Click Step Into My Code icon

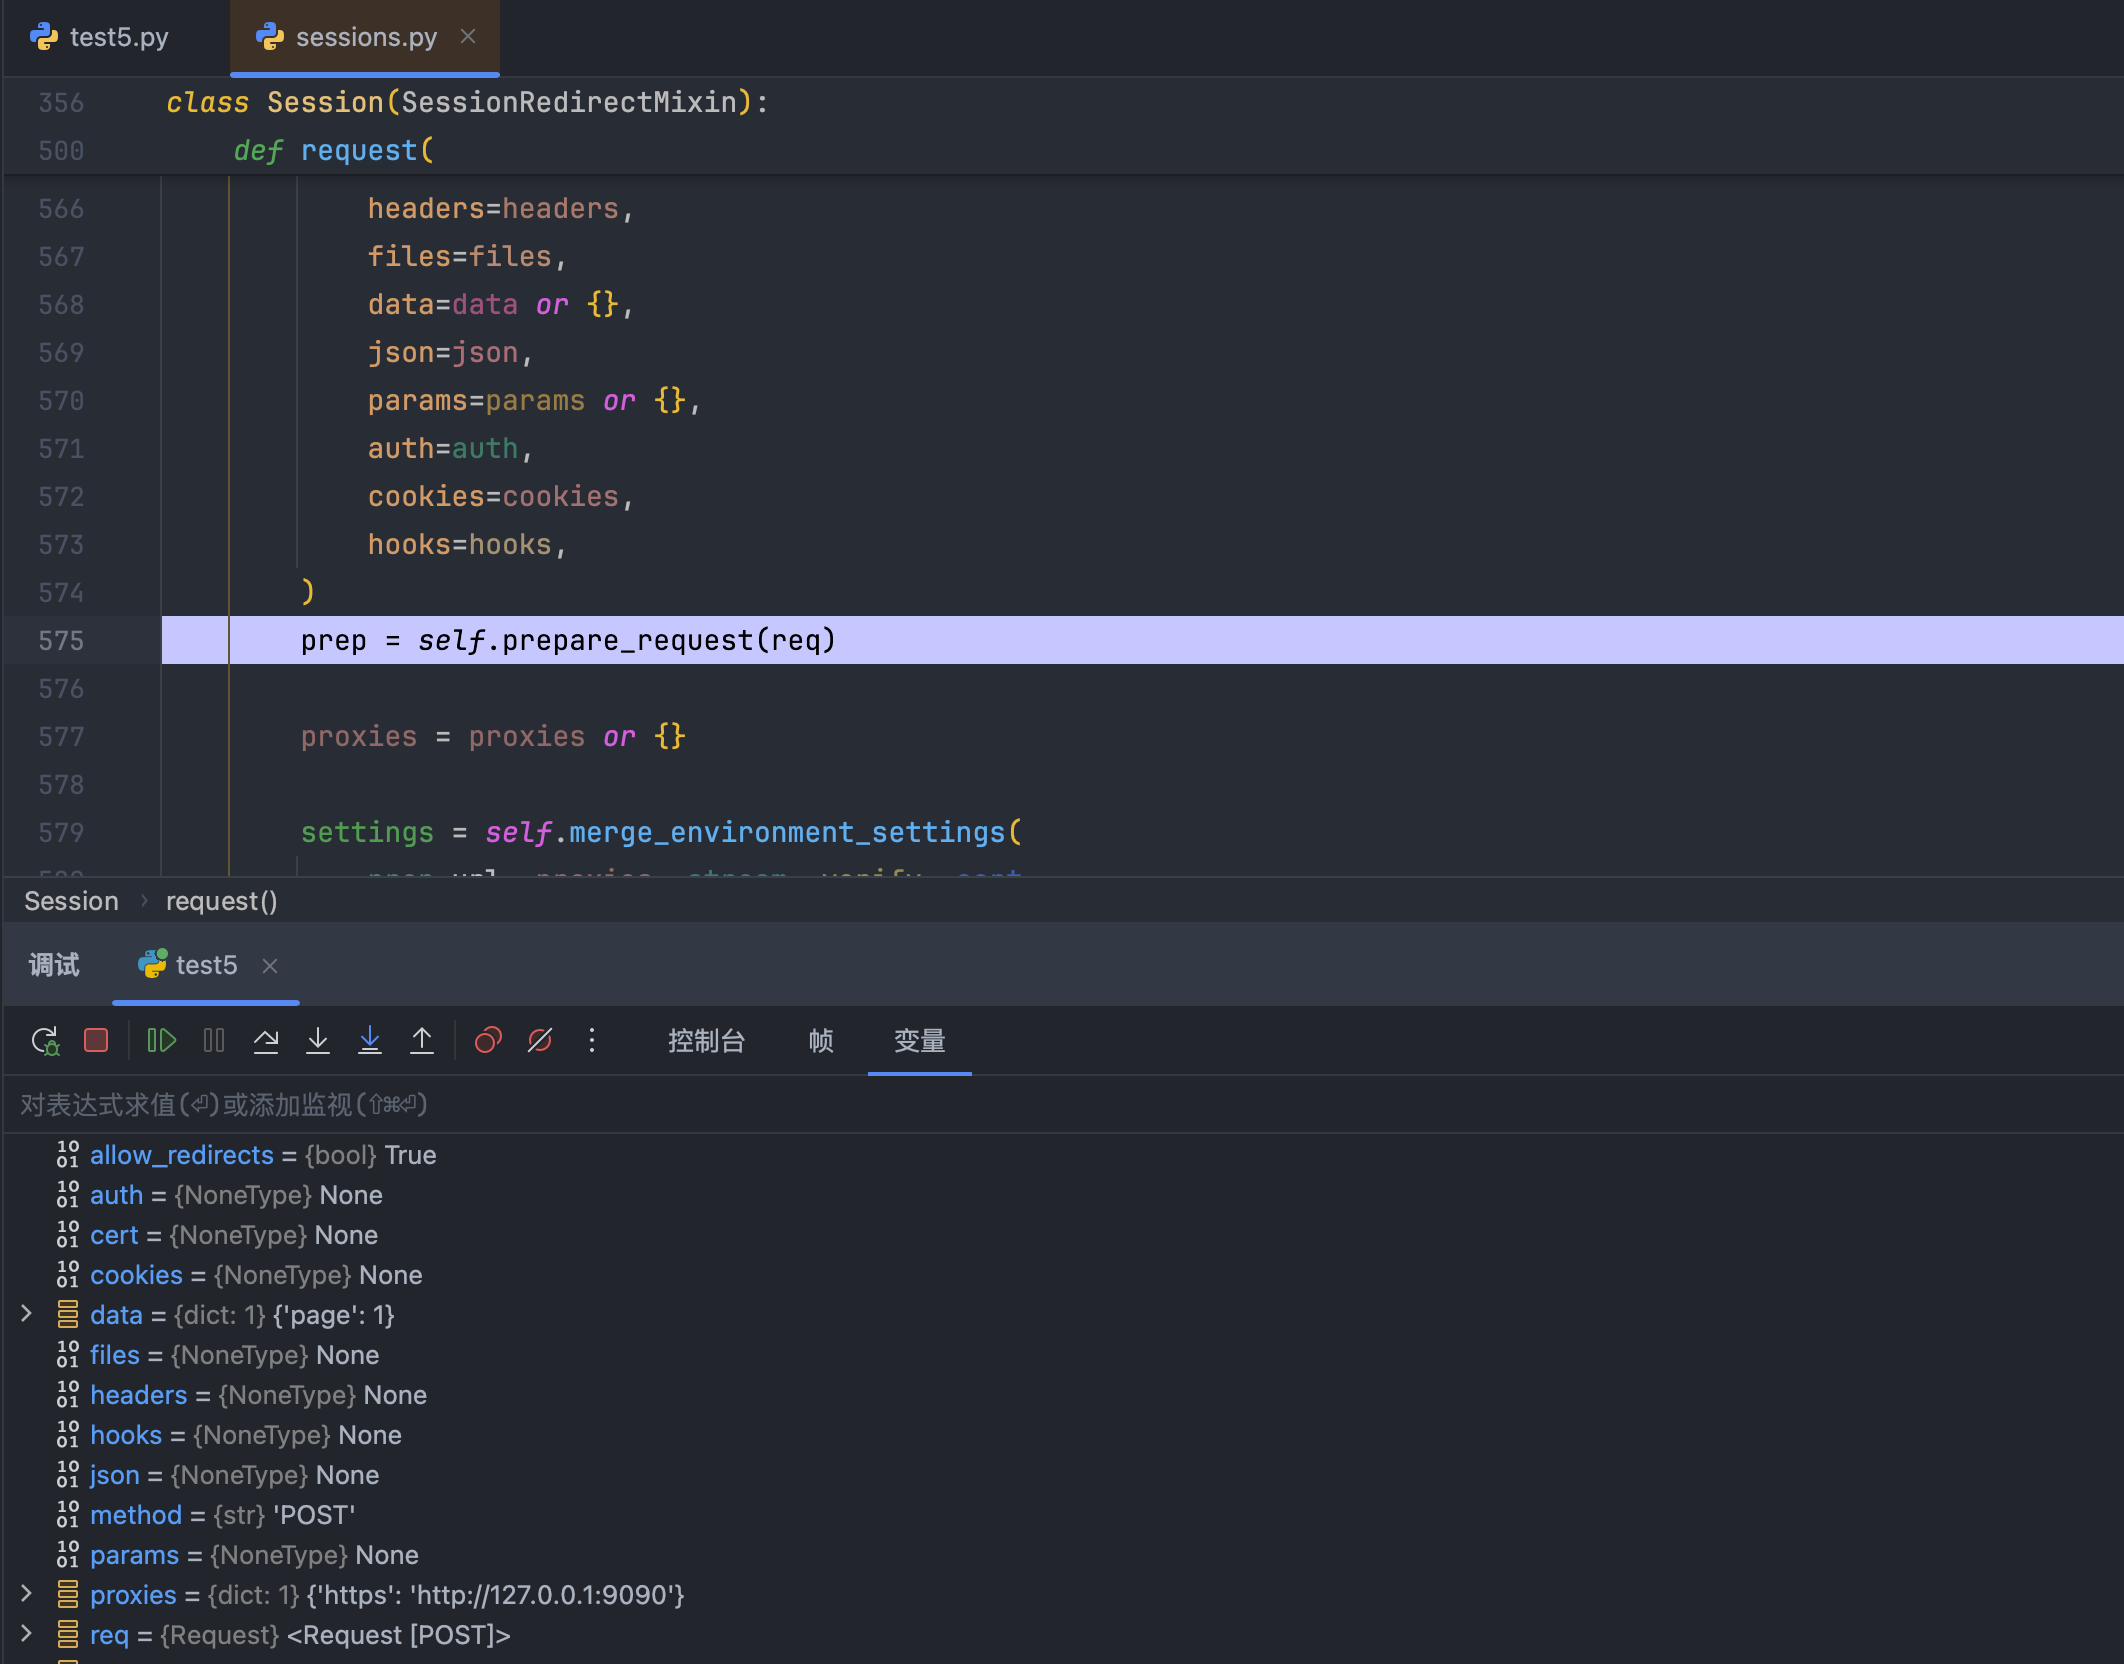(370, 1041)
